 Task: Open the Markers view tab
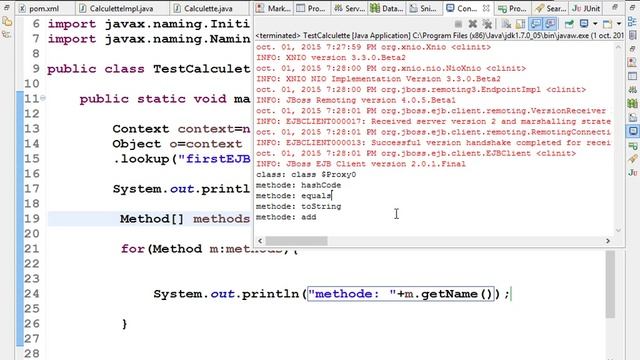(x=273, y=8)
